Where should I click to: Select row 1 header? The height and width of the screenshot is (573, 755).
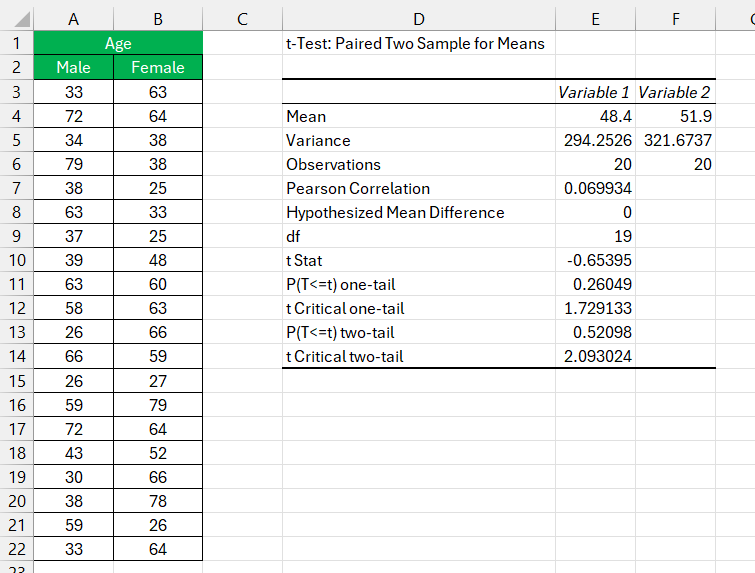(16, 43)
